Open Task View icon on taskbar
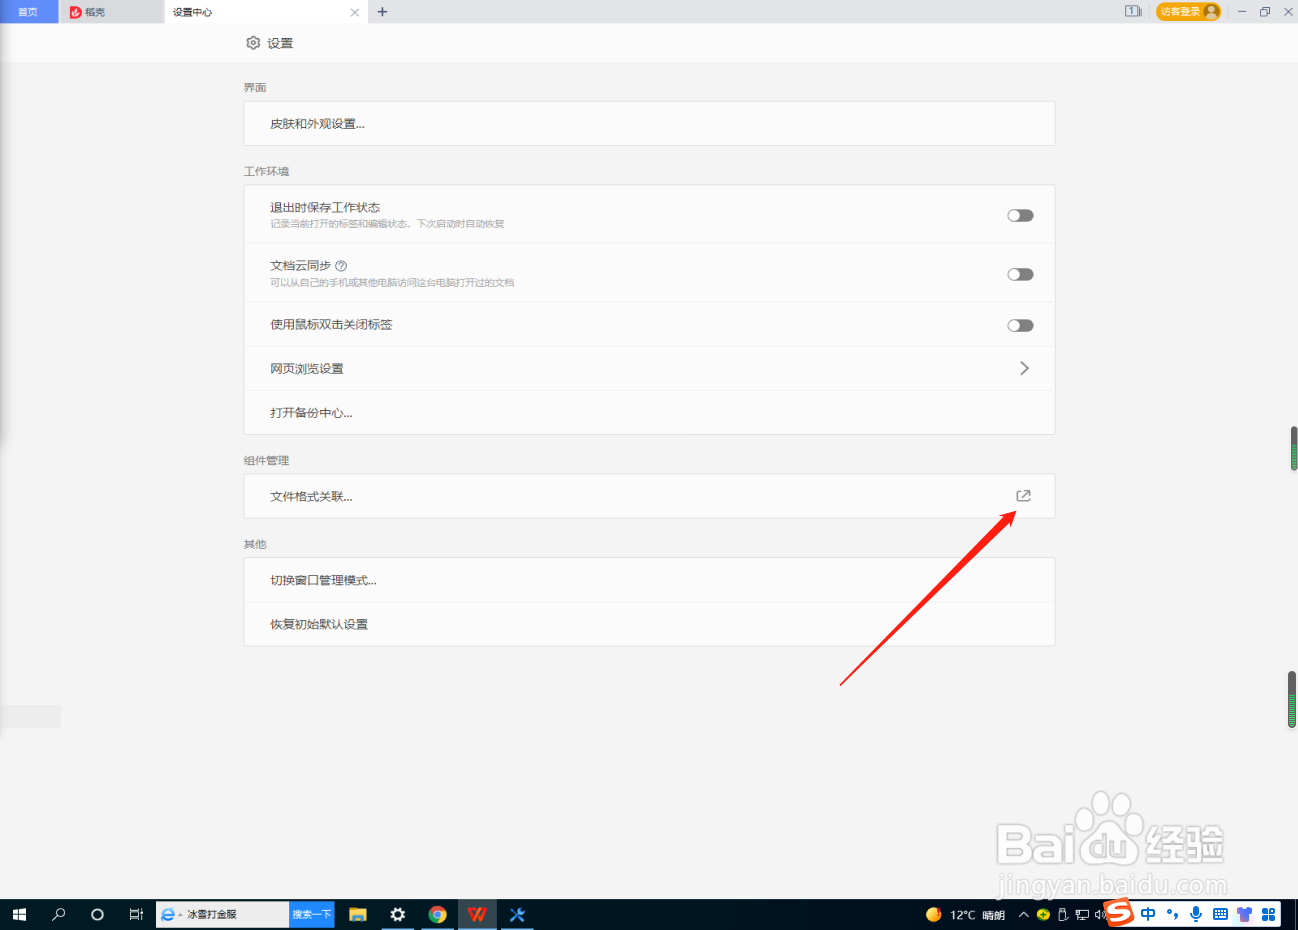Screen dimensions: 1298x930 point(136,914)
